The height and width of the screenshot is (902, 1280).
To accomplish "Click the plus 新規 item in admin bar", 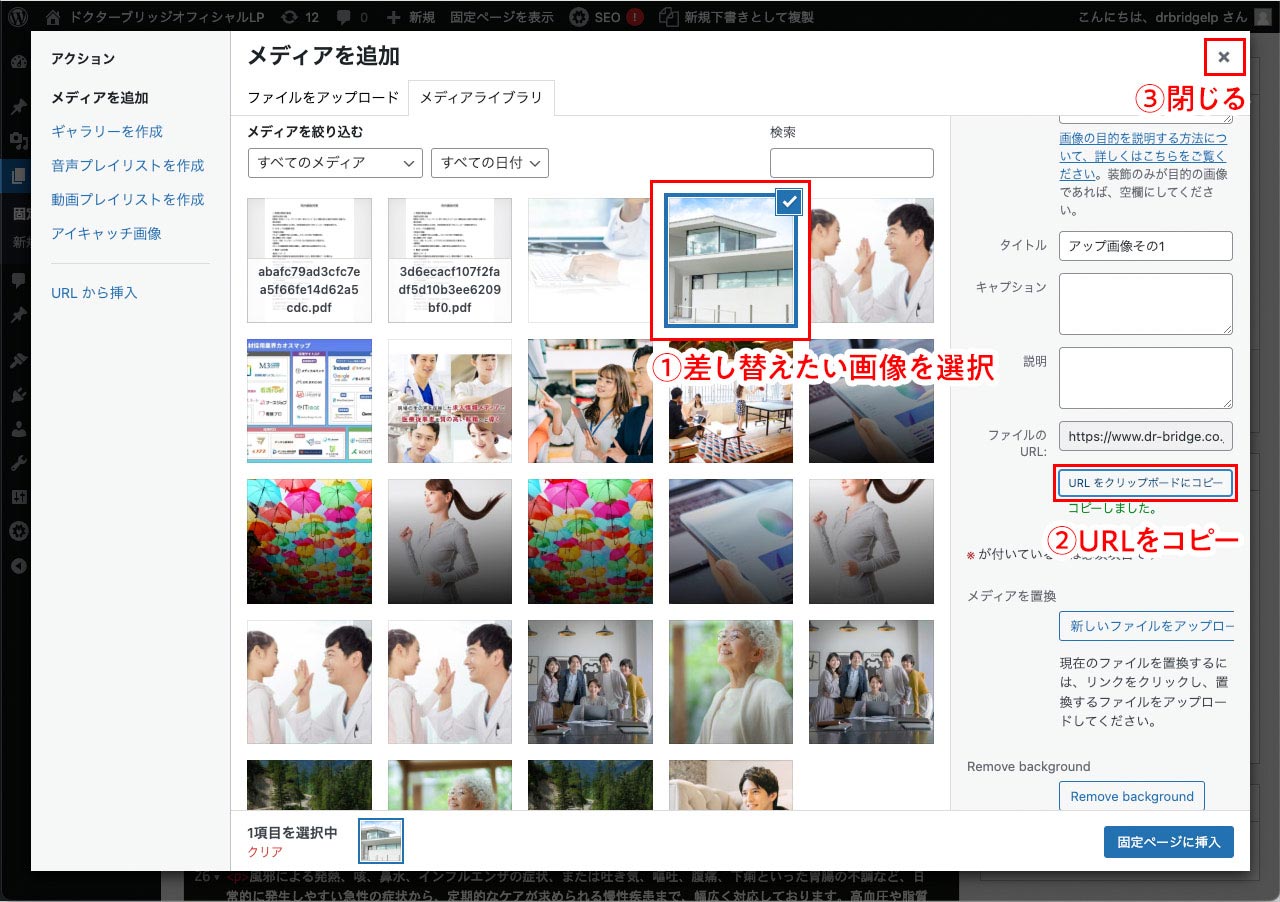I will pos(410,17).
